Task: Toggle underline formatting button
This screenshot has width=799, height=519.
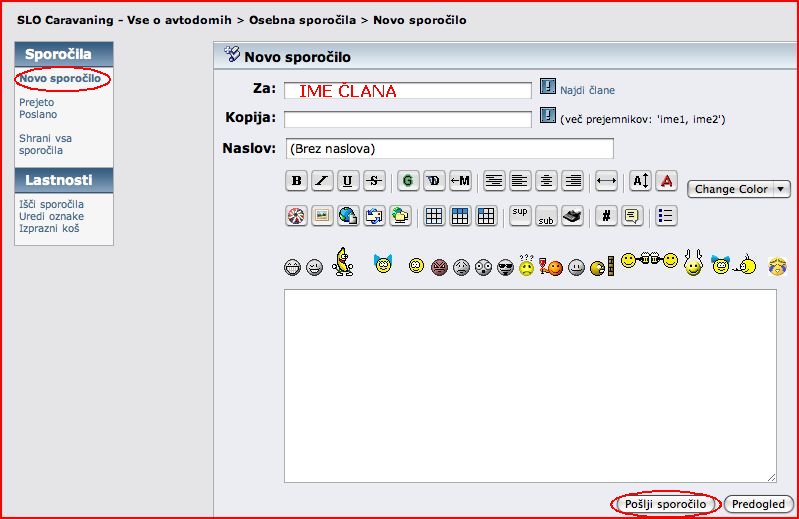Action: [x=348, y=181]
